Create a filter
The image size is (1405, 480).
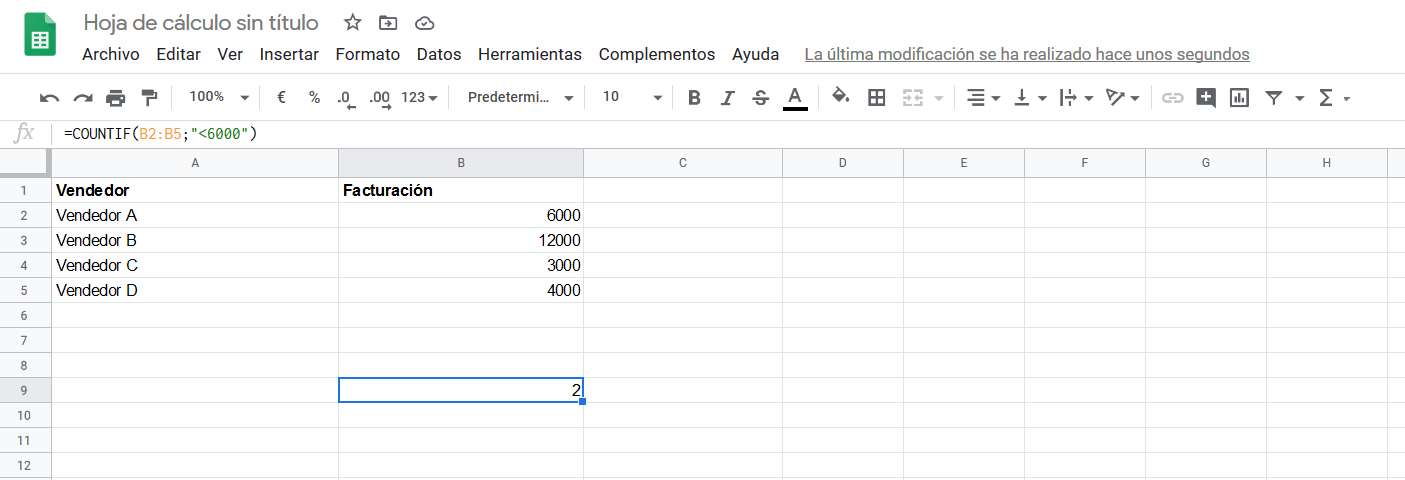(x=1274, y=98)
